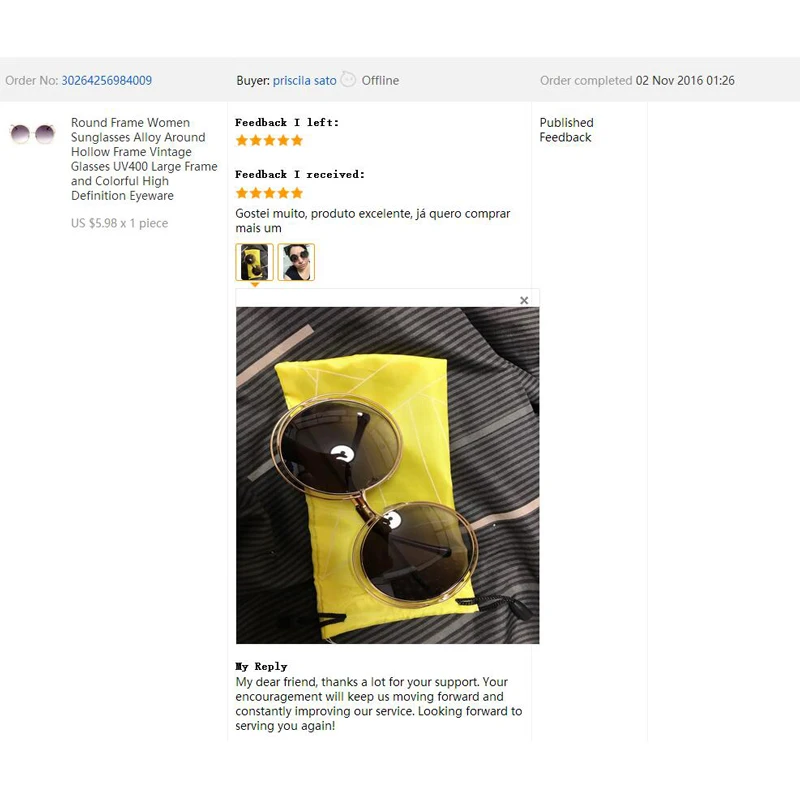Click the chat face icon beside buyer name
800x800 pixels.
point(348,79)
